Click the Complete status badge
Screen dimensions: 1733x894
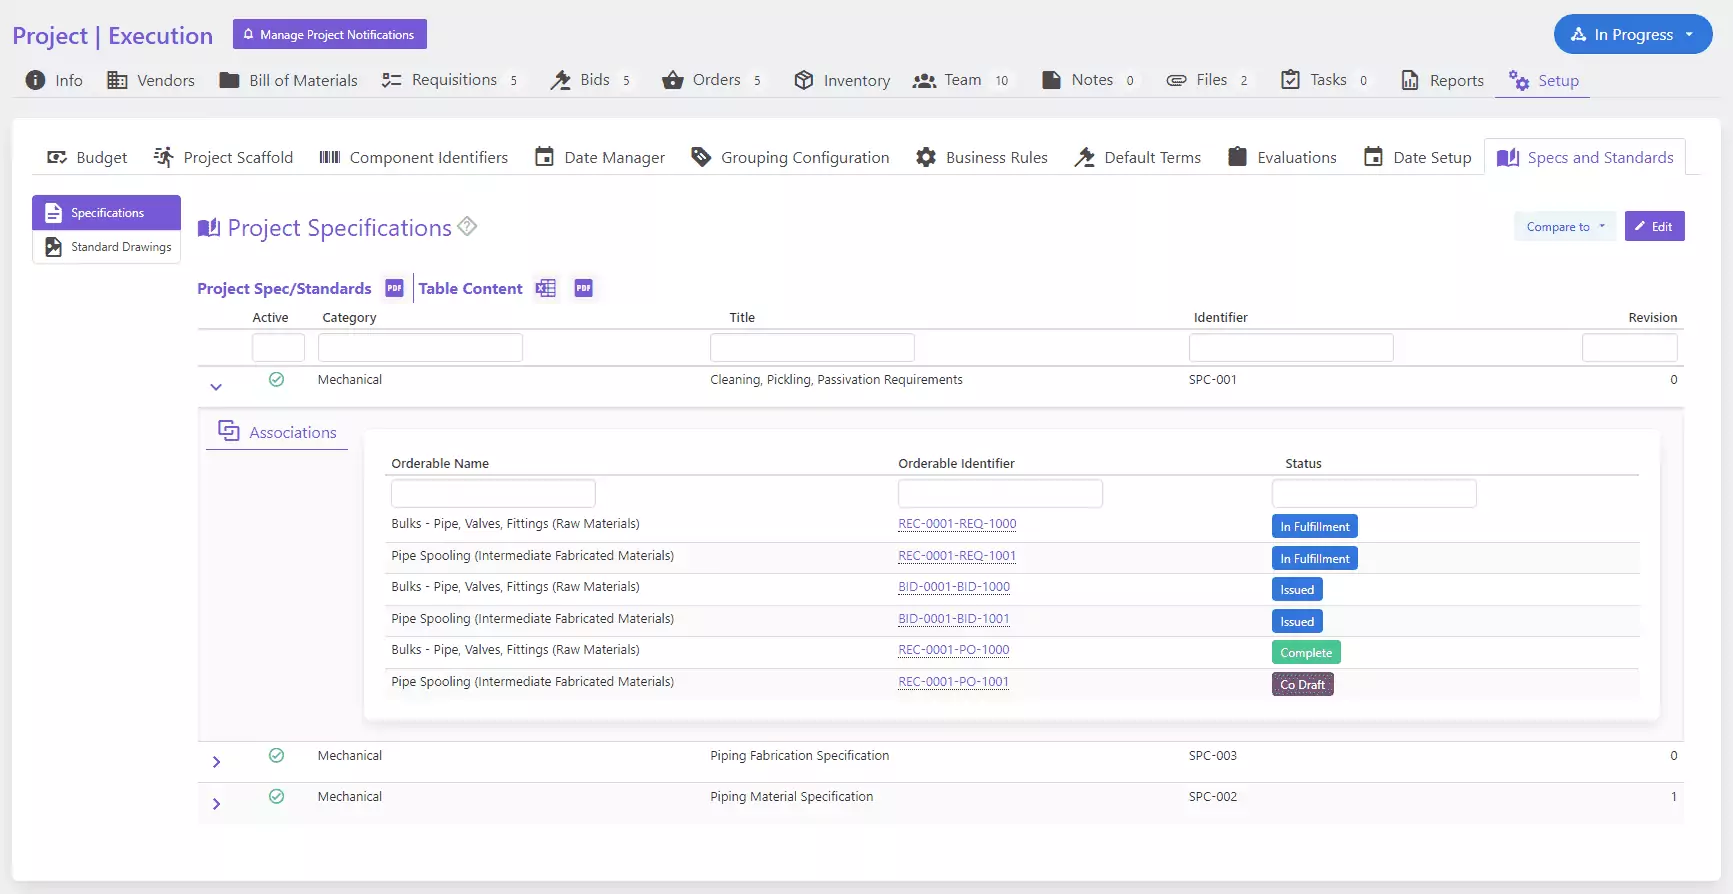coord(1306,652)
